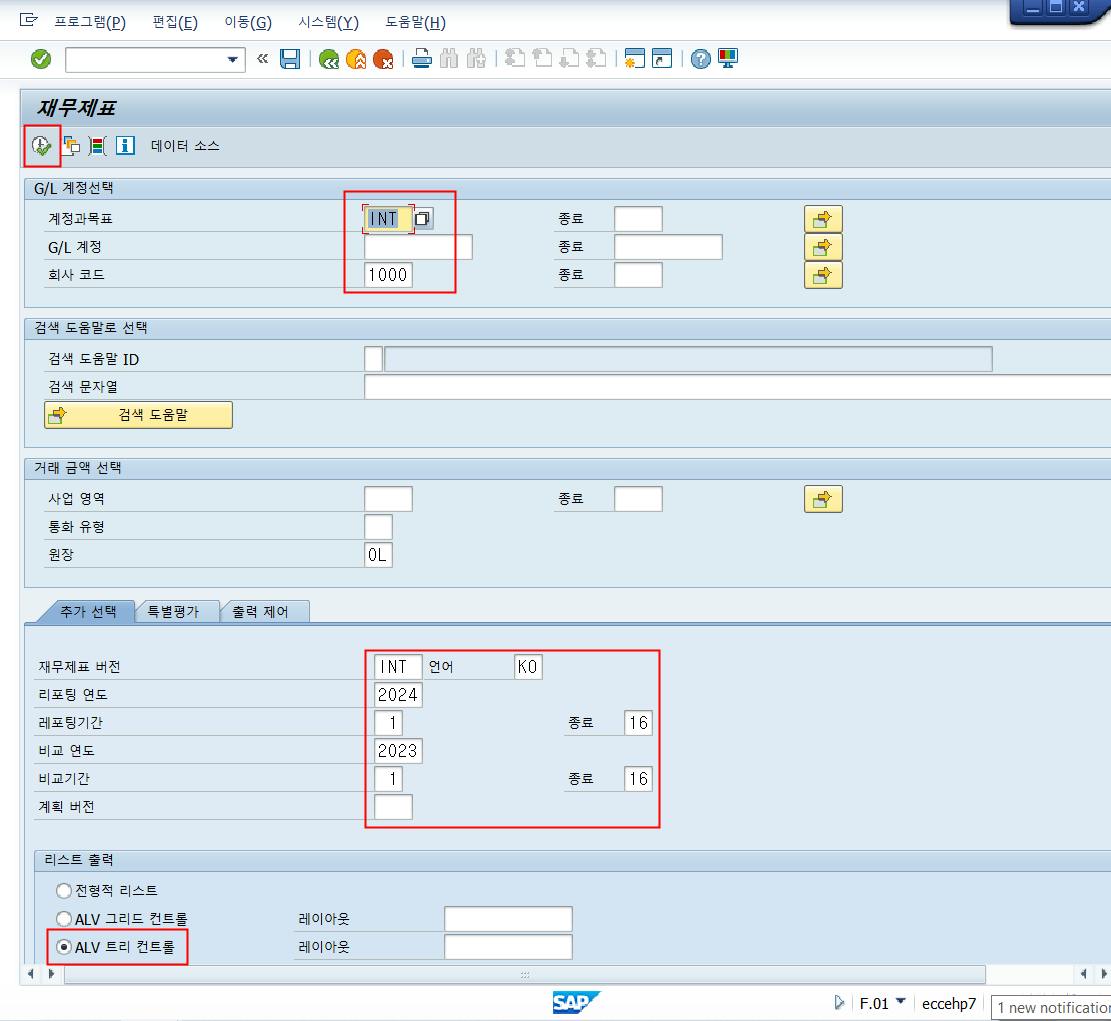
Task: Click the Create New Session icon
Action: pyautogui.click(x=634, y=59)
